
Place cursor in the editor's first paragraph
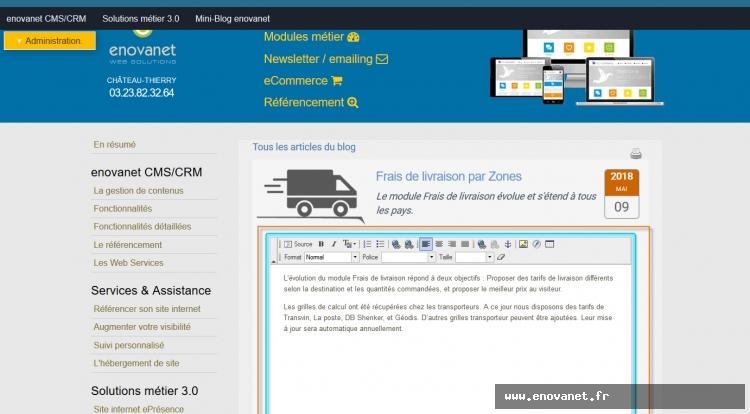point(448,283)
